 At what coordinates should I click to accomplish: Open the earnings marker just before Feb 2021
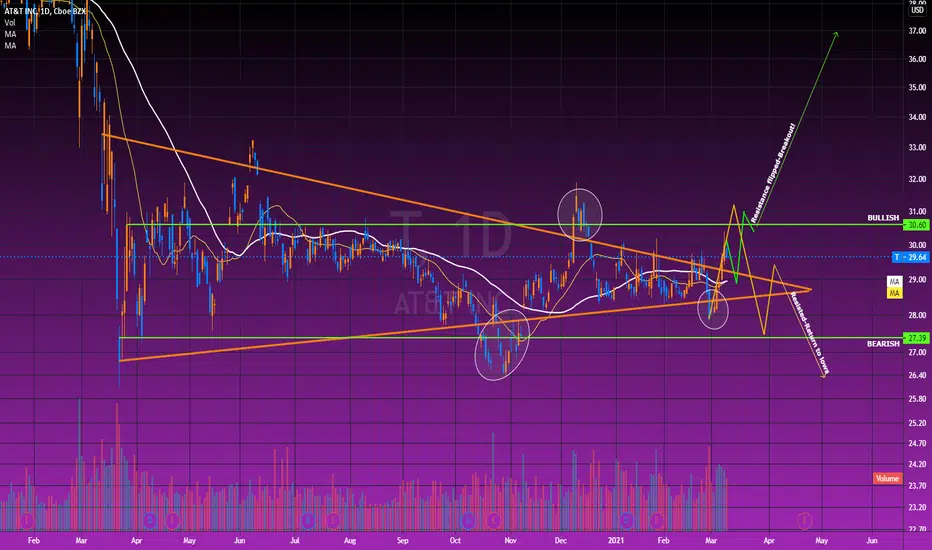pos(656,521)
